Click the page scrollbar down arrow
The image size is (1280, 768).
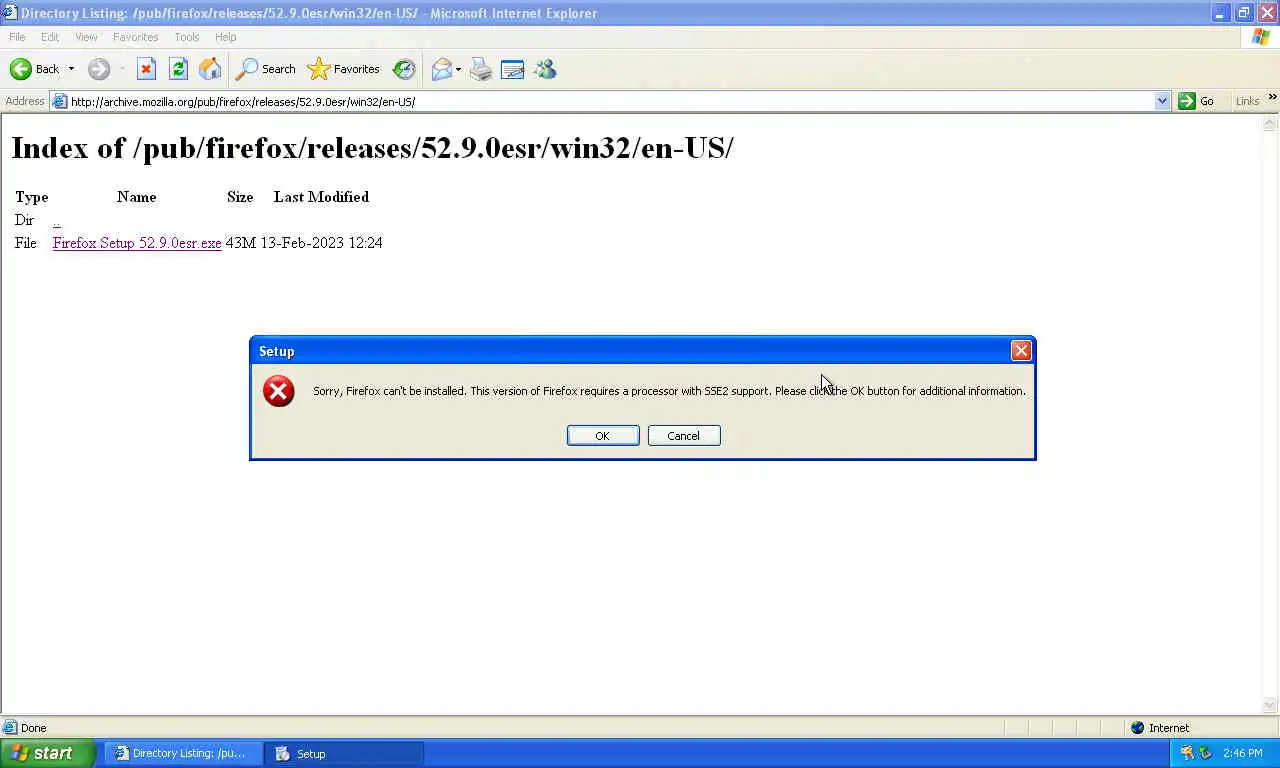tap(1270, 705)
